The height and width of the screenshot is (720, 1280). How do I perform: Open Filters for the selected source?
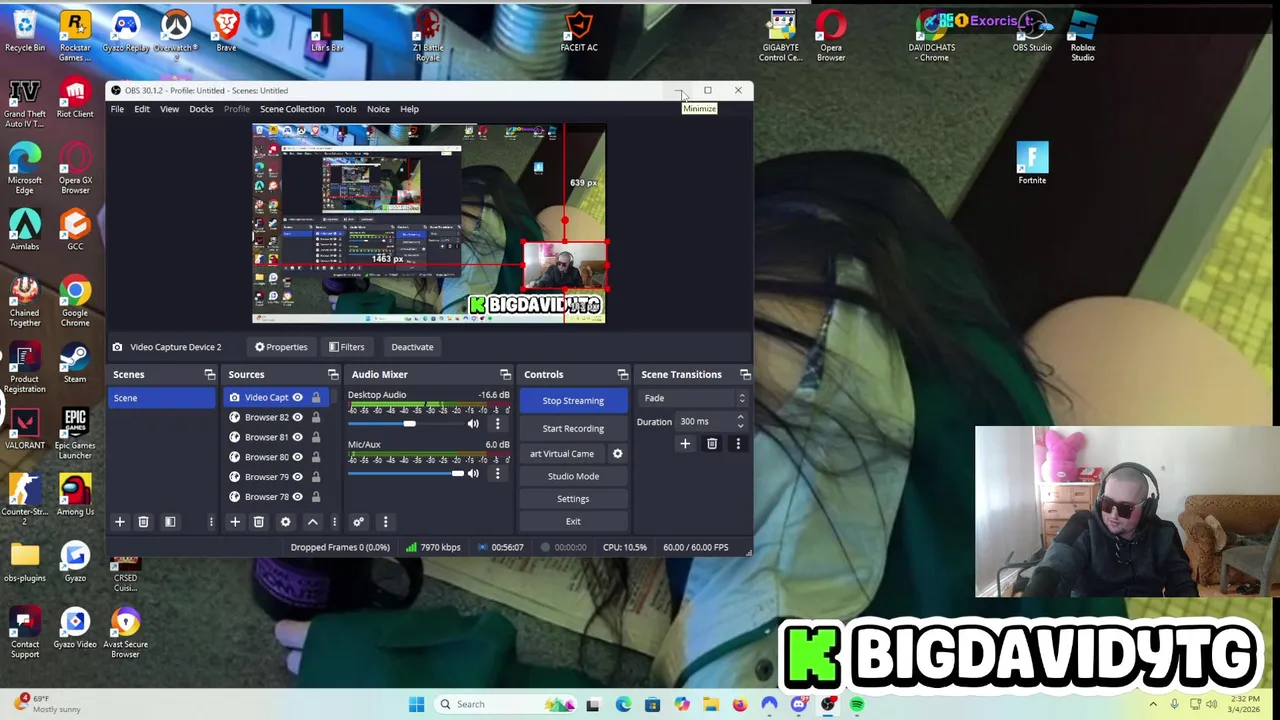[x=346, y=347]
